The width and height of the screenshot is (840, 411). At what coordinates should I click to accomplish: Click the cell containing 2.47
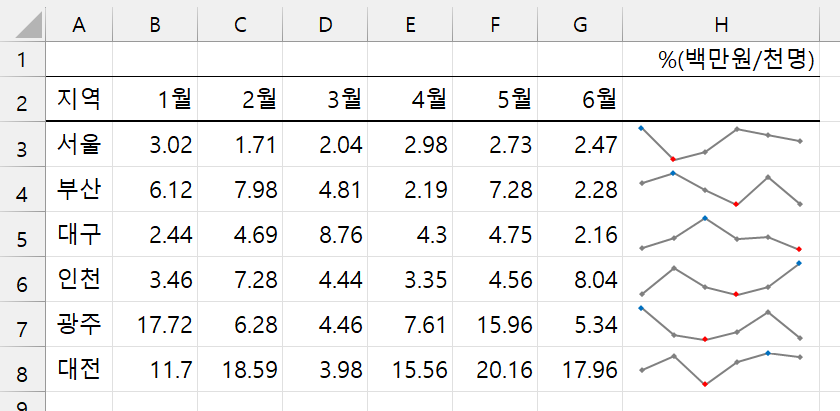[580, 145]
